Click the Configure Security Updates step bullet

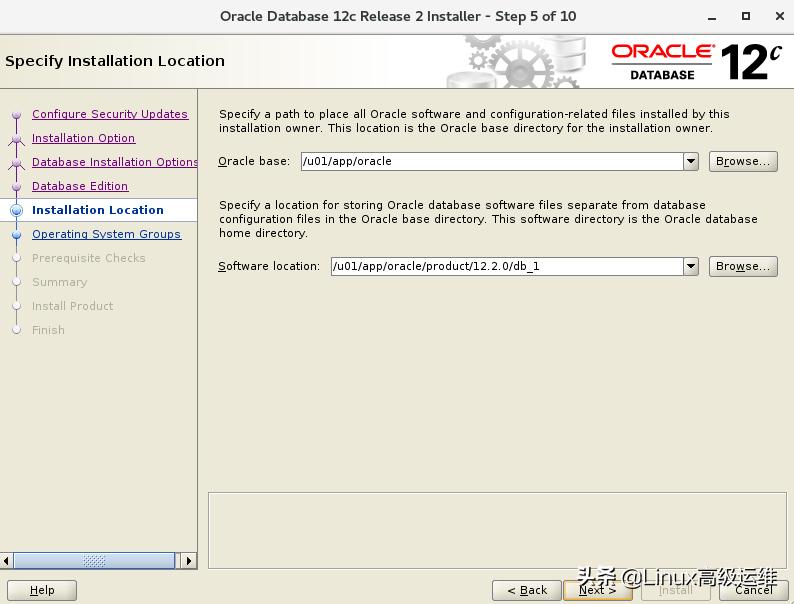[x=16, y=115]
